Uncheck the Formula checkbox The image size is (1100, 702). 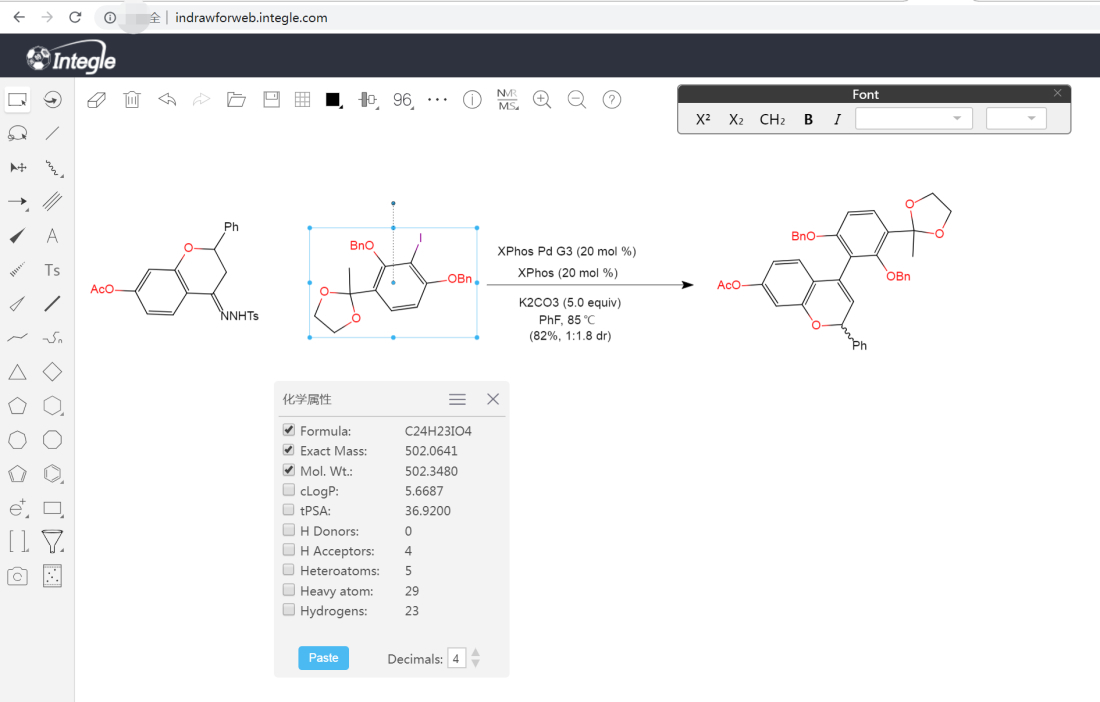[x=289, y=431]
